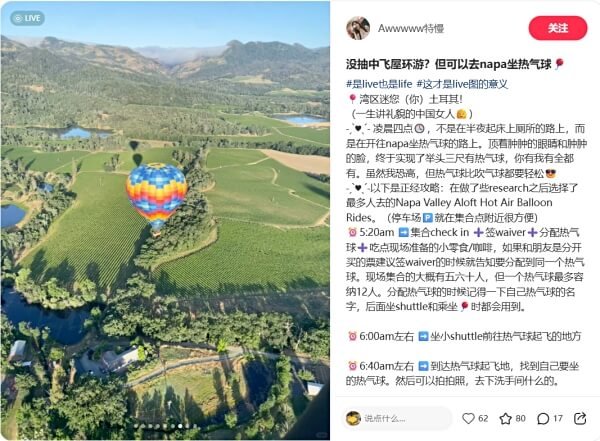The height and width of the screenshot is (441, 600).
Task: Click the post title text
Action: click(449, 64)
